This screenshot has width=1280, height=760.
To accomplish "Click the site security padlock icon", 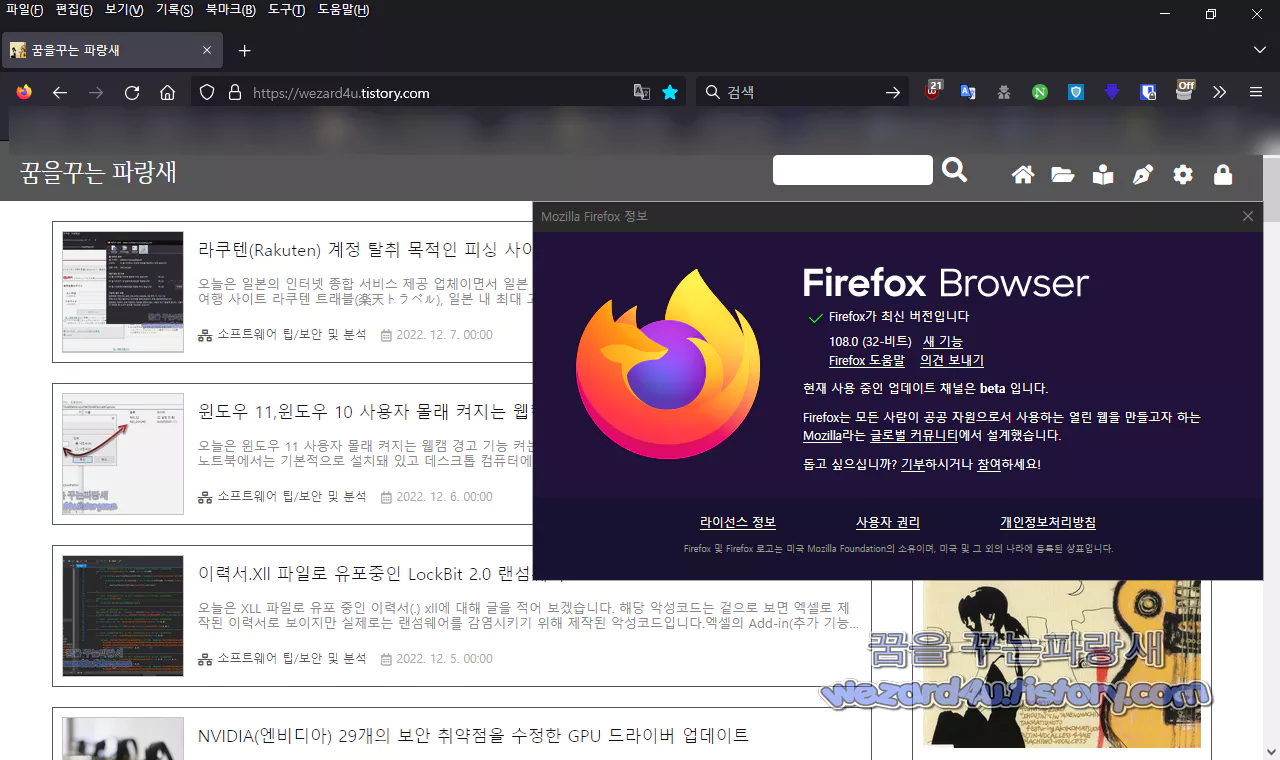I will point(235,92).
